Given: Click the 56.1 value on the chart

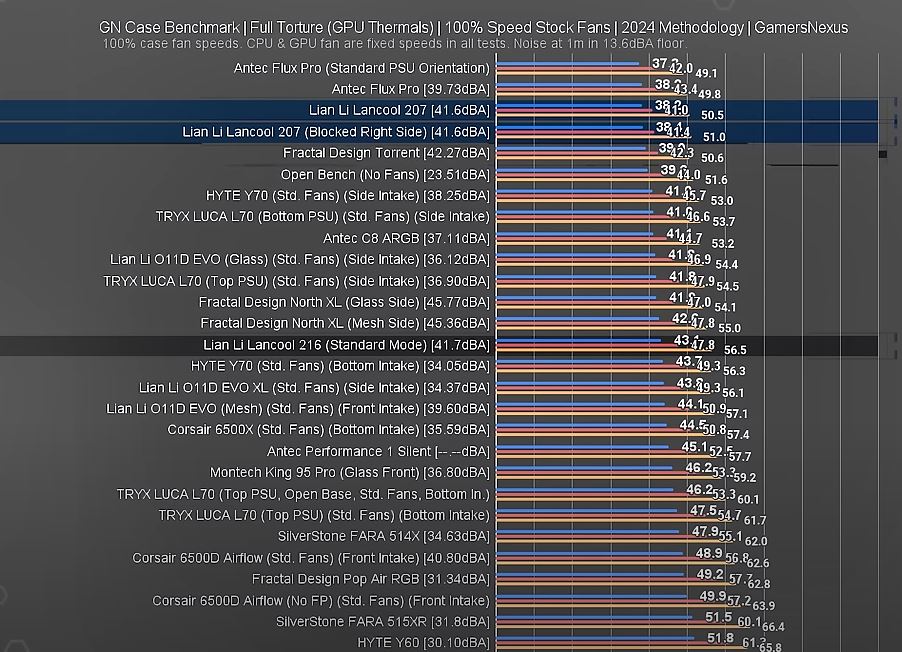Looking at the screenshot, I should click(733, 393).
